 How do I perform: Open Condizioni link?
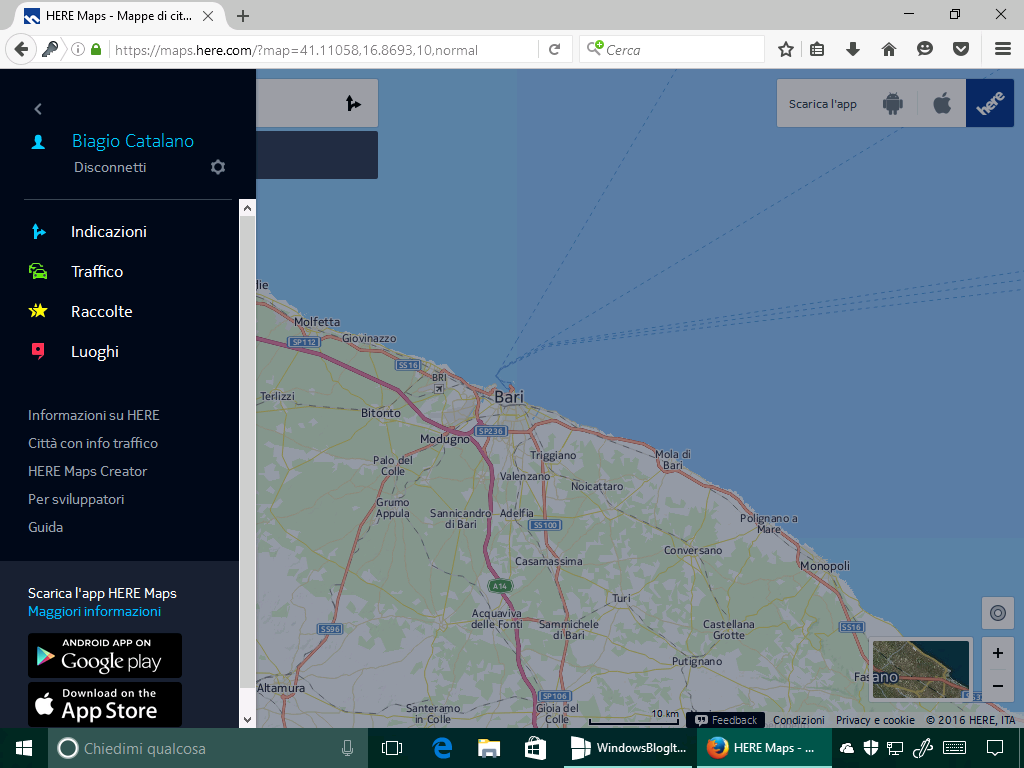[x=799, y=720]
